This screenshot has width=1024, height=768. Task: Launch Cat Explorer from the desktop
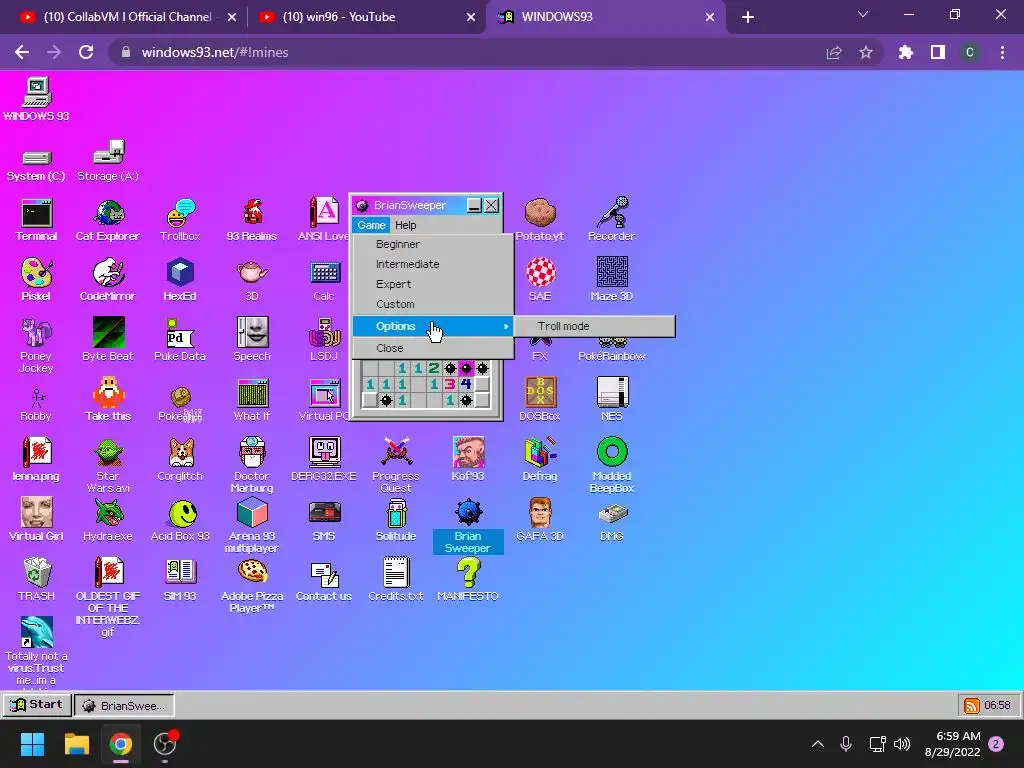coord(108,219)
